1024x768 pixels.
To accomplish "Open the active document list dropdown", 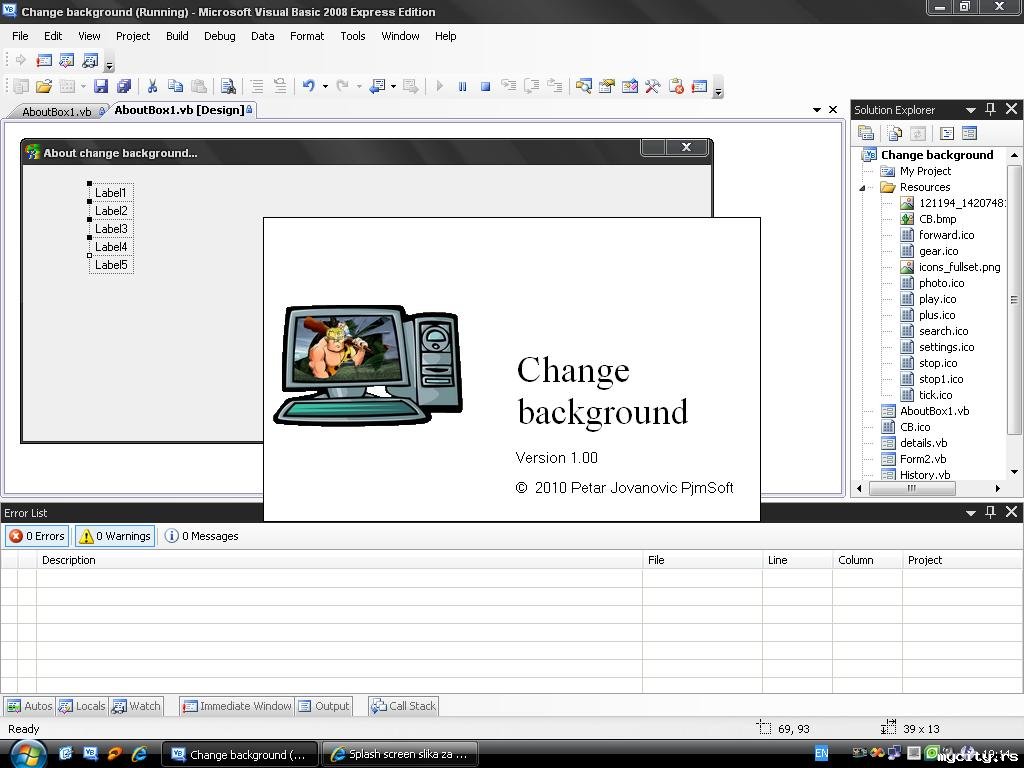I will [817, 110].
